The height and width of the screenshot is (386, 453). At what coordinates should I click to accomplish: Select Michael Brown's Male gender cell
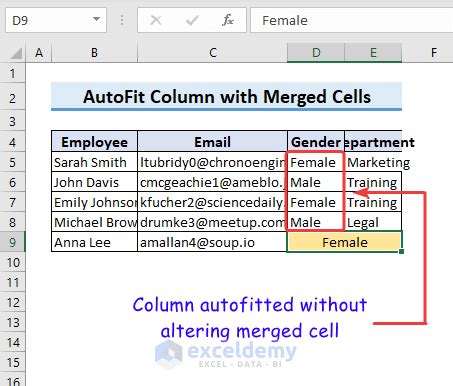pos(316,222)
